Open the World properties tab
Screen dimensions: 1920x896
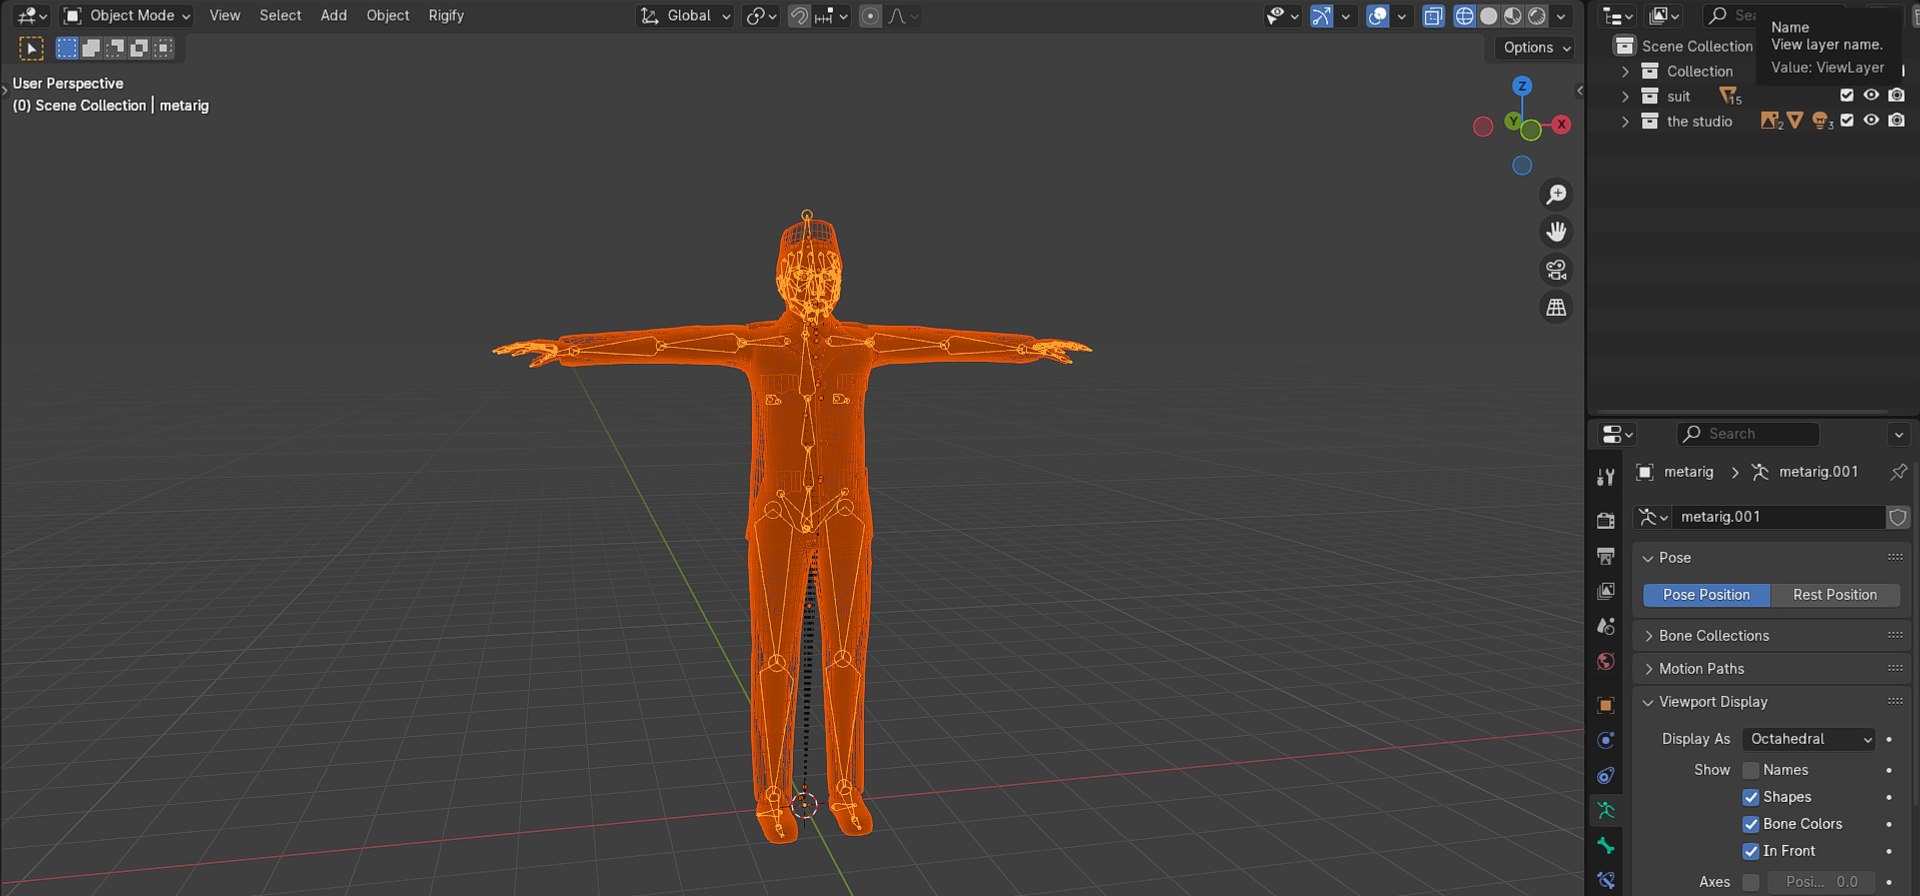1606,661
